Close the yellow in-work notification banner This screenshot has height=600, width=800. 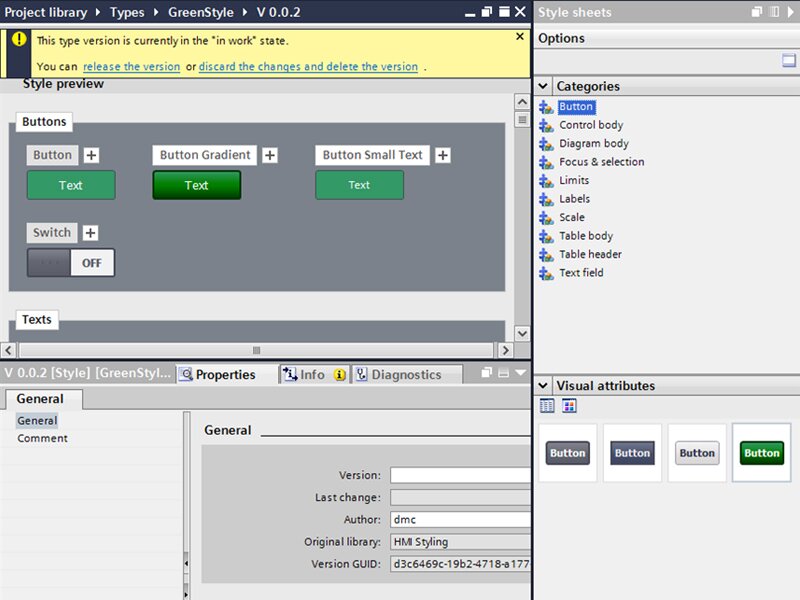[x=520, y=37]
